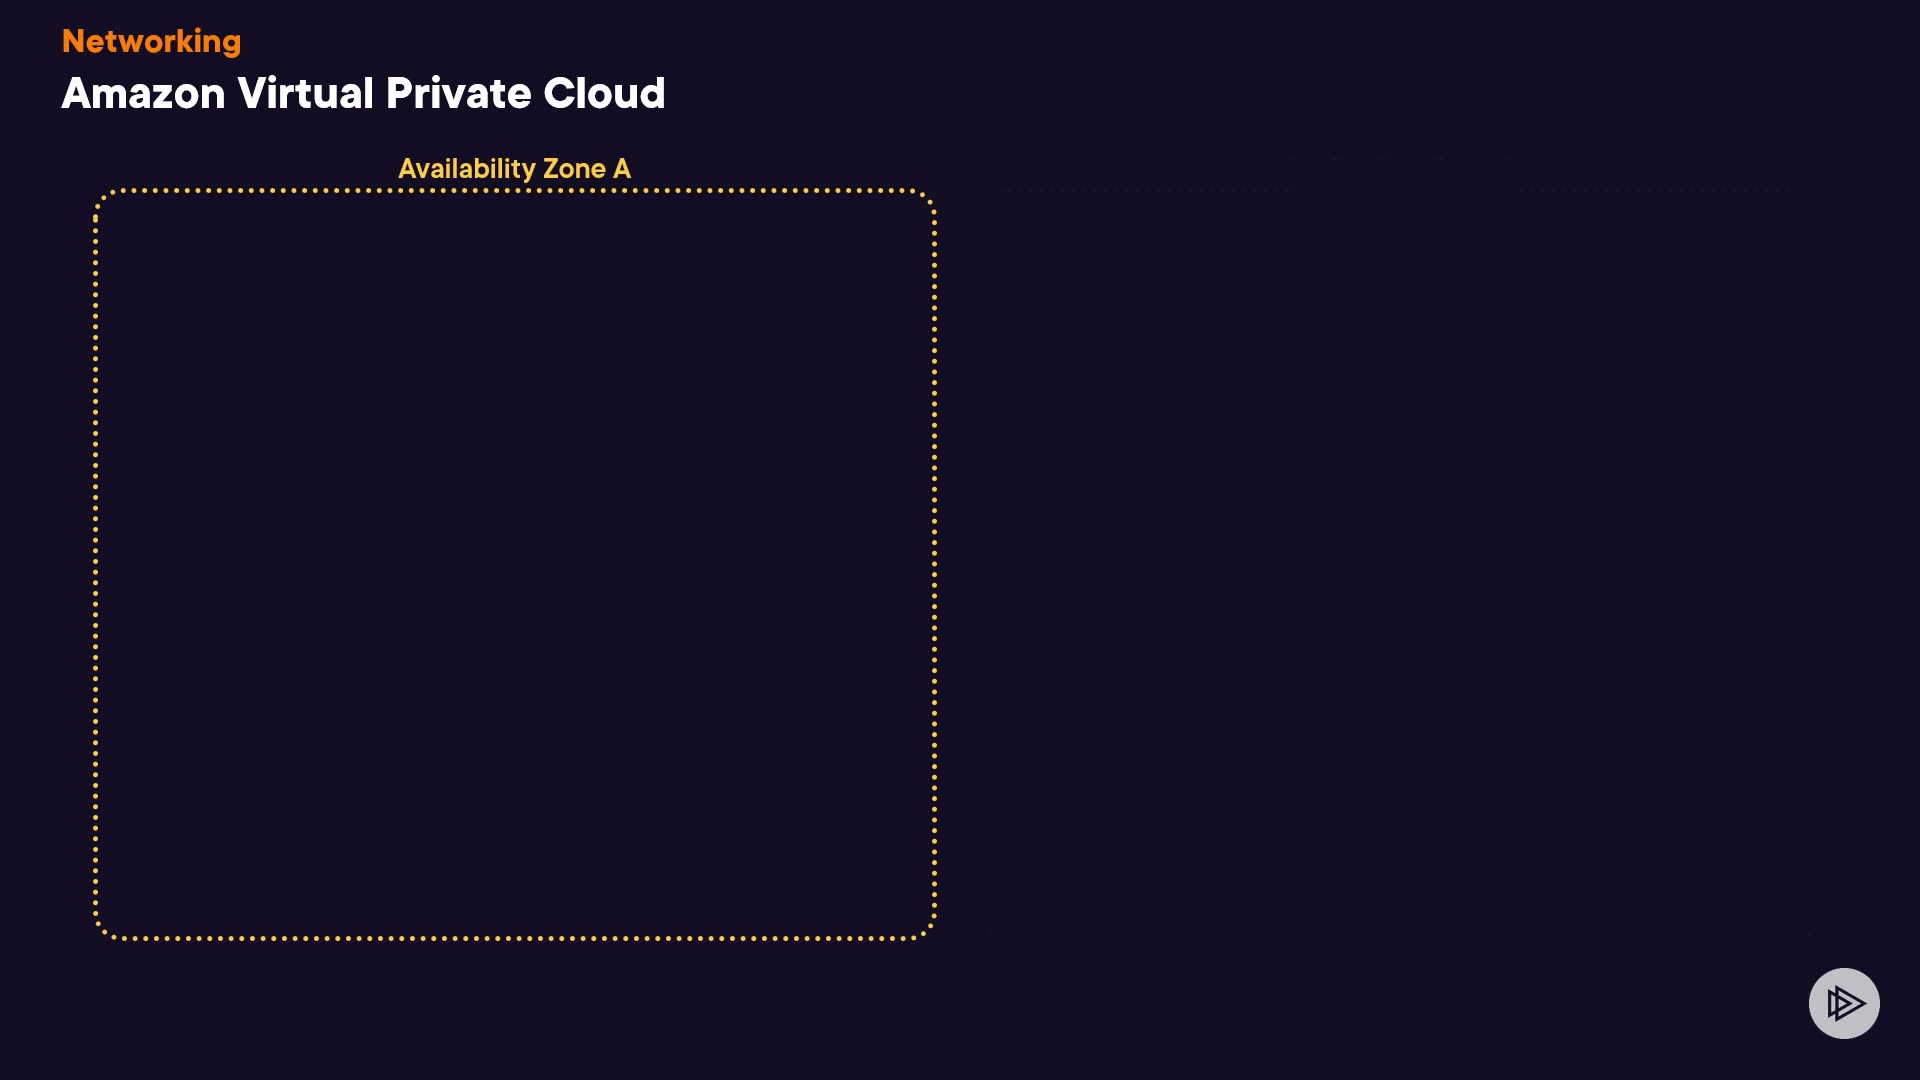Click the word Amazon in the title
The width and height of the screenshot is (1920, 1080).
(143, 93)
